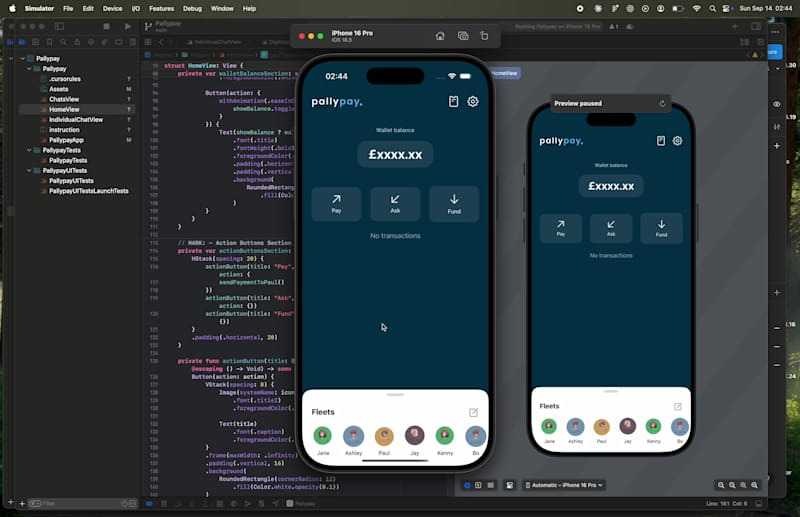Collapse the PallypayTests group
This screenshot has width=800, height=517.
[x=29, y=151]
